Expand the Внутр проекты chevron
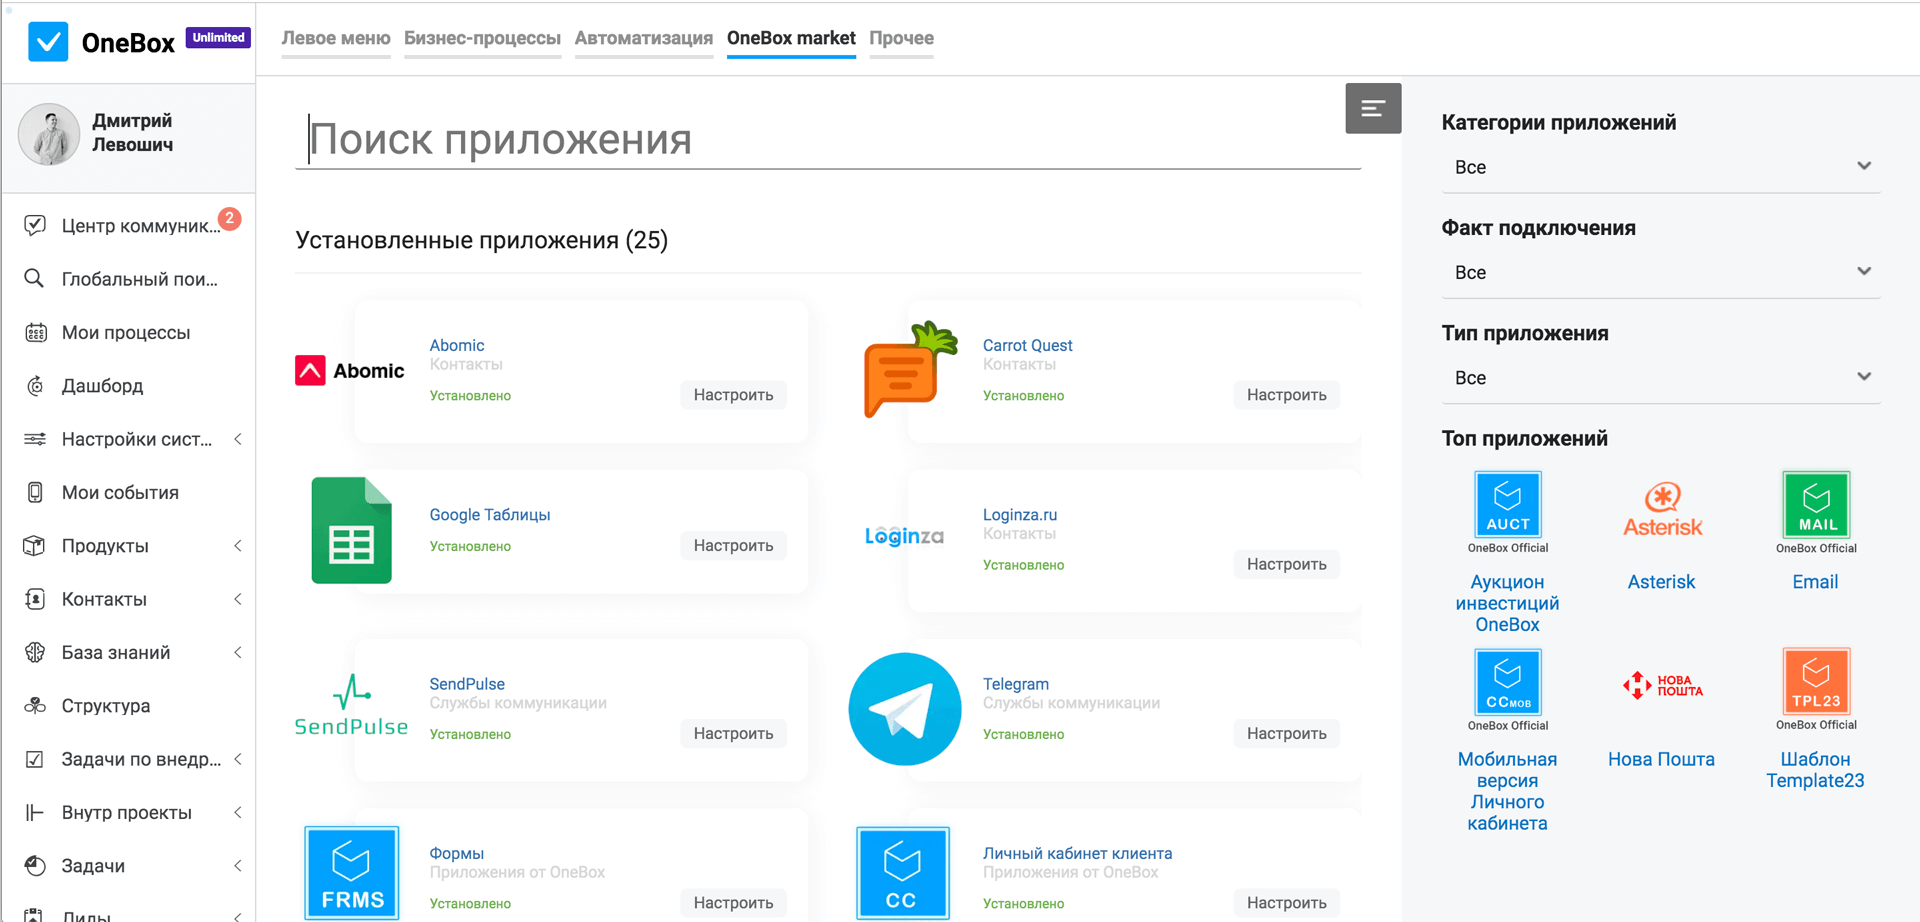 tap(238, 812)
